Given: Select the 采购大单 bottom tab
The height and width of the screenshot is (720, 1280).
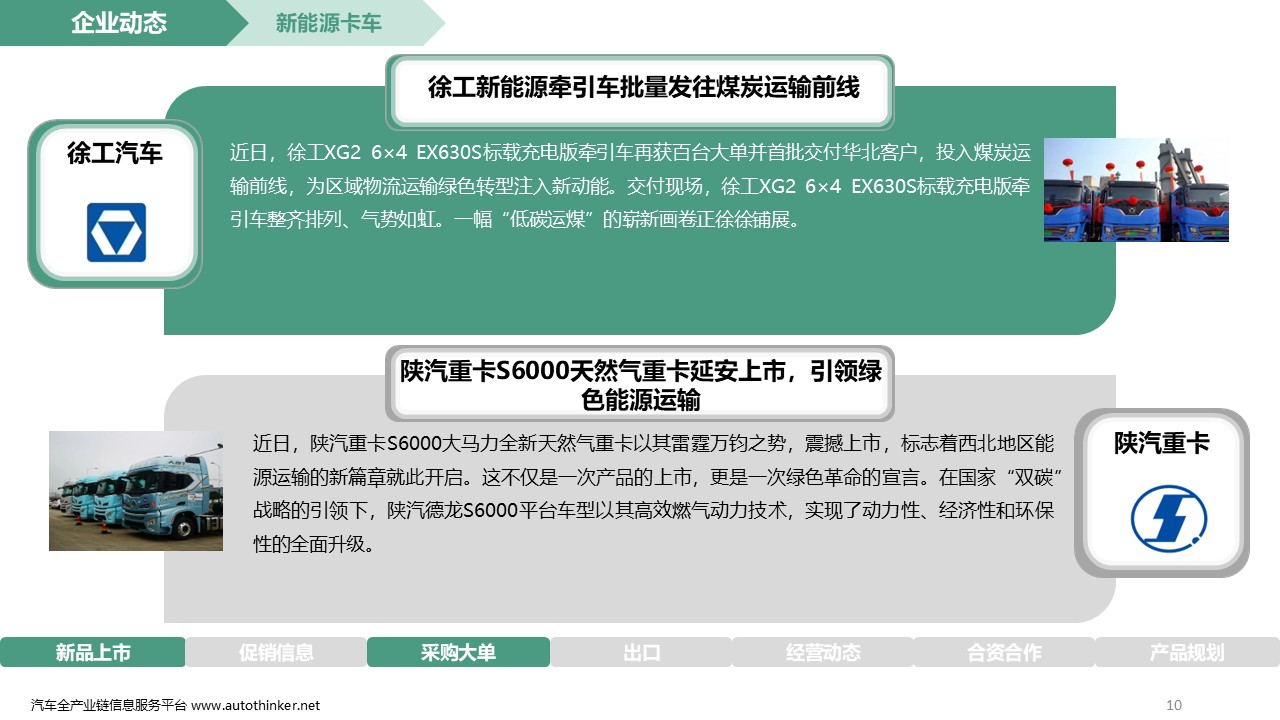Looking at the screenshot, I should [458, 652].
